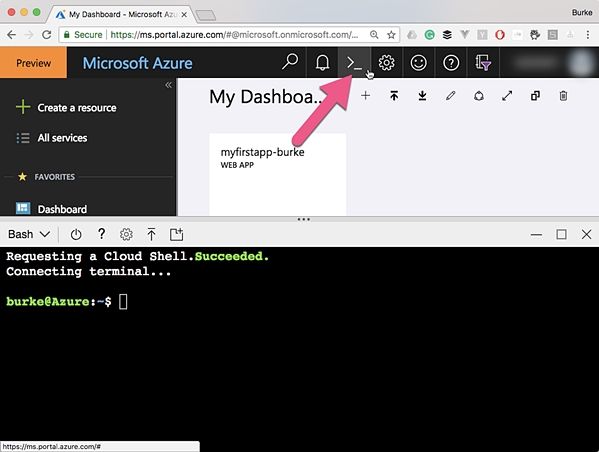
Task: Collapse the left sidebar with chevrons
Action: [168, 85]
